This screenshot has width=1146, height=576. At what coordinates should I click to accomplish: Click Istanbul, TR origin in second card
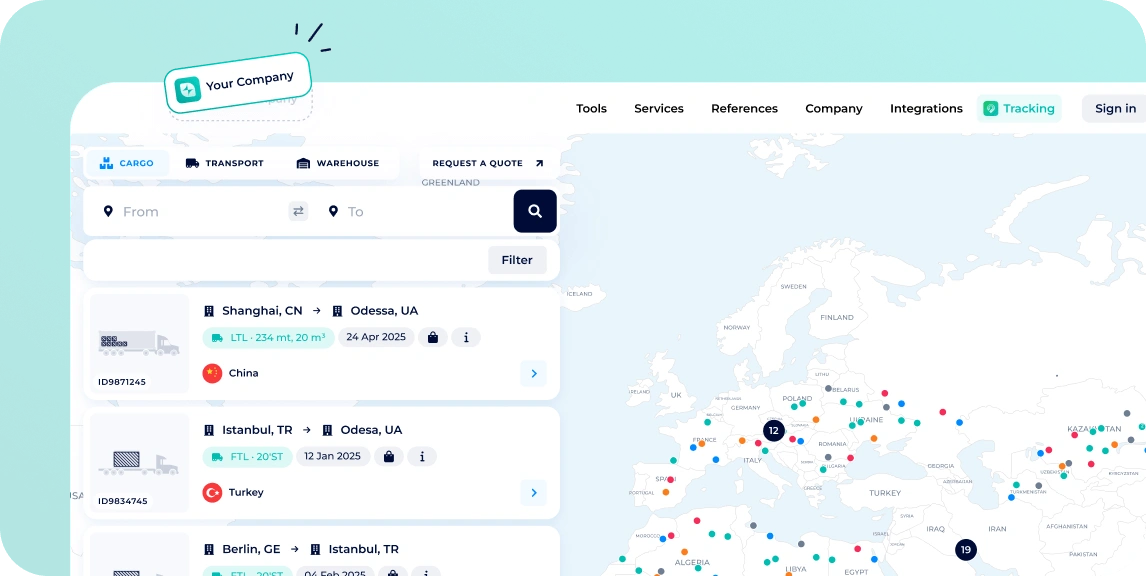pyautogui.click(x=257, y=430)
